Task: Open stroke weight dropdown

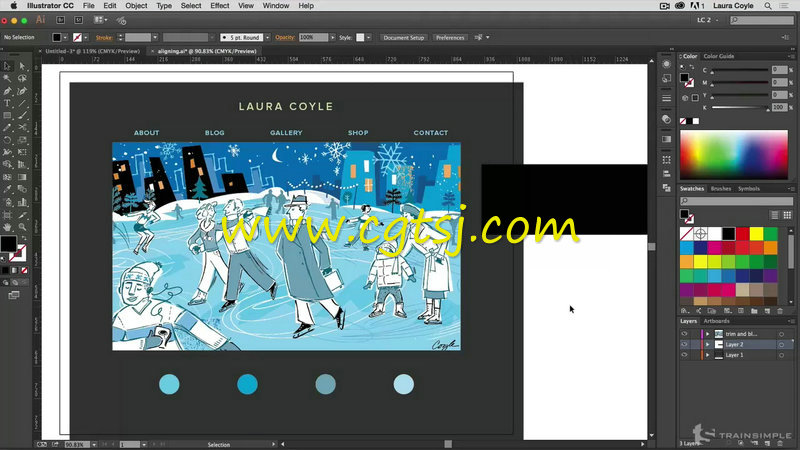Action: point(155,37)
